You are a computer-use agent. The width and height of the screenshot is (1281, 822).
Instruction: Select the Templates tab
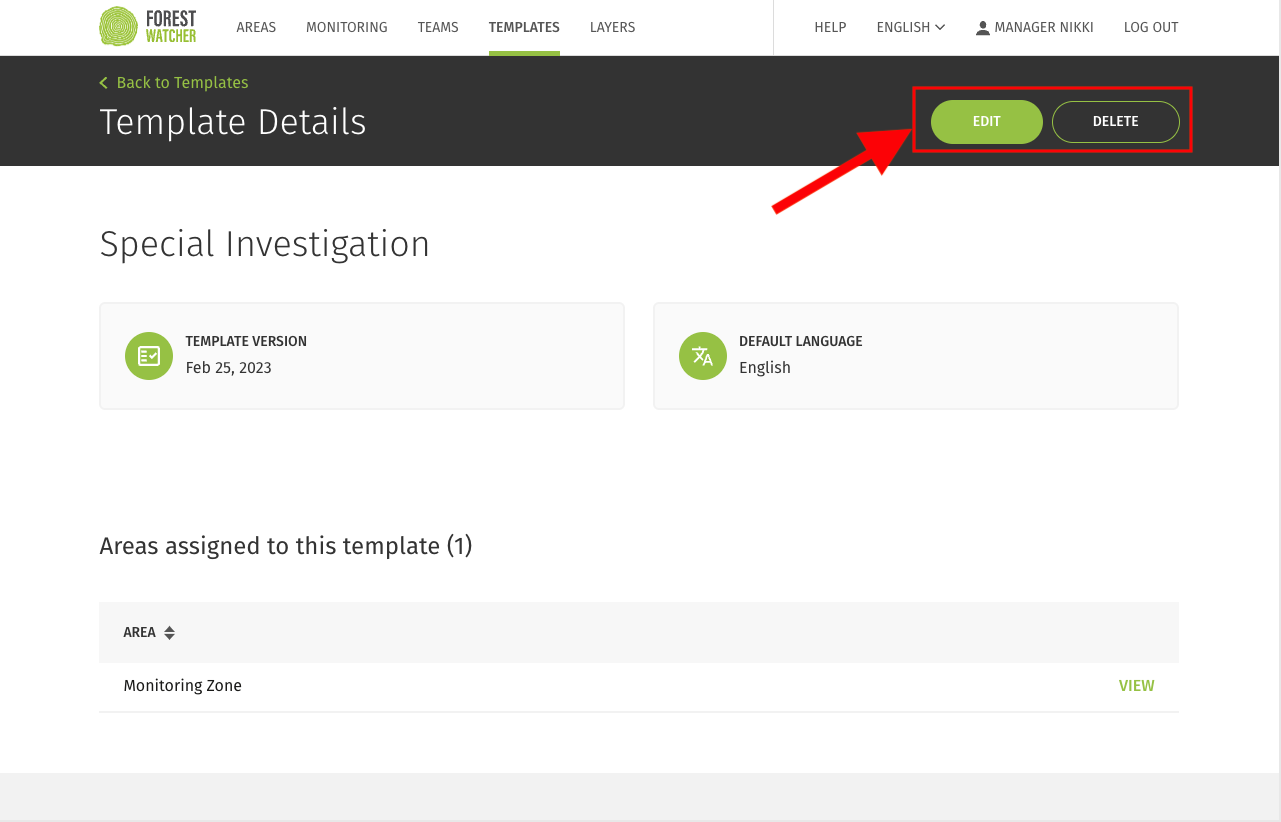(x=524, y=28)
